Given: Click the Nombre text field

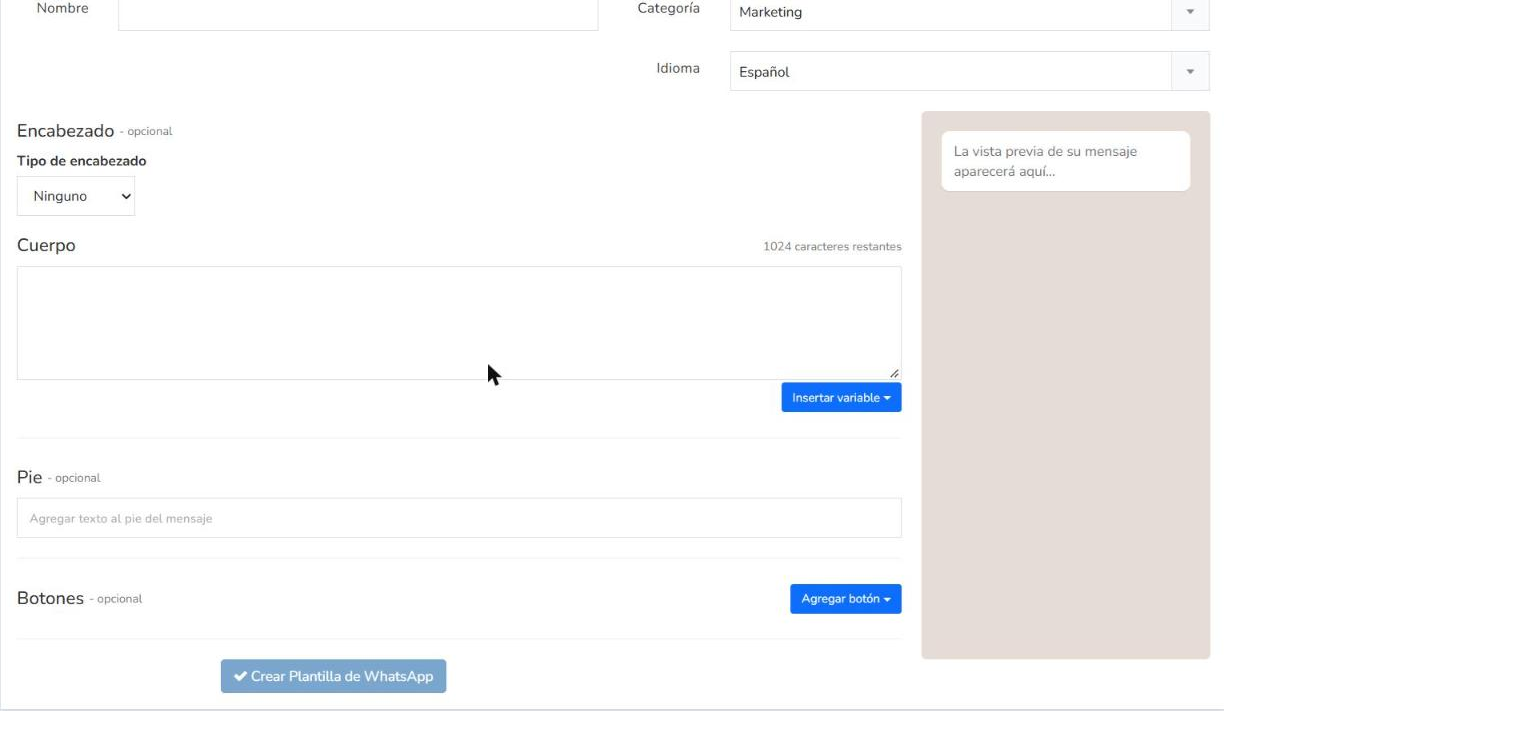Looking at the screenshot, I should click(x=358, y=14).
